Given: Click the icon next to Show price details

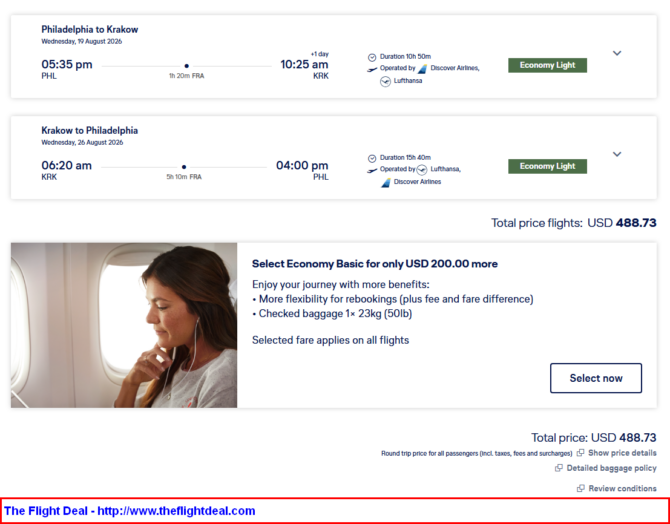Looking at the screenshot, I should pos(581,453).
